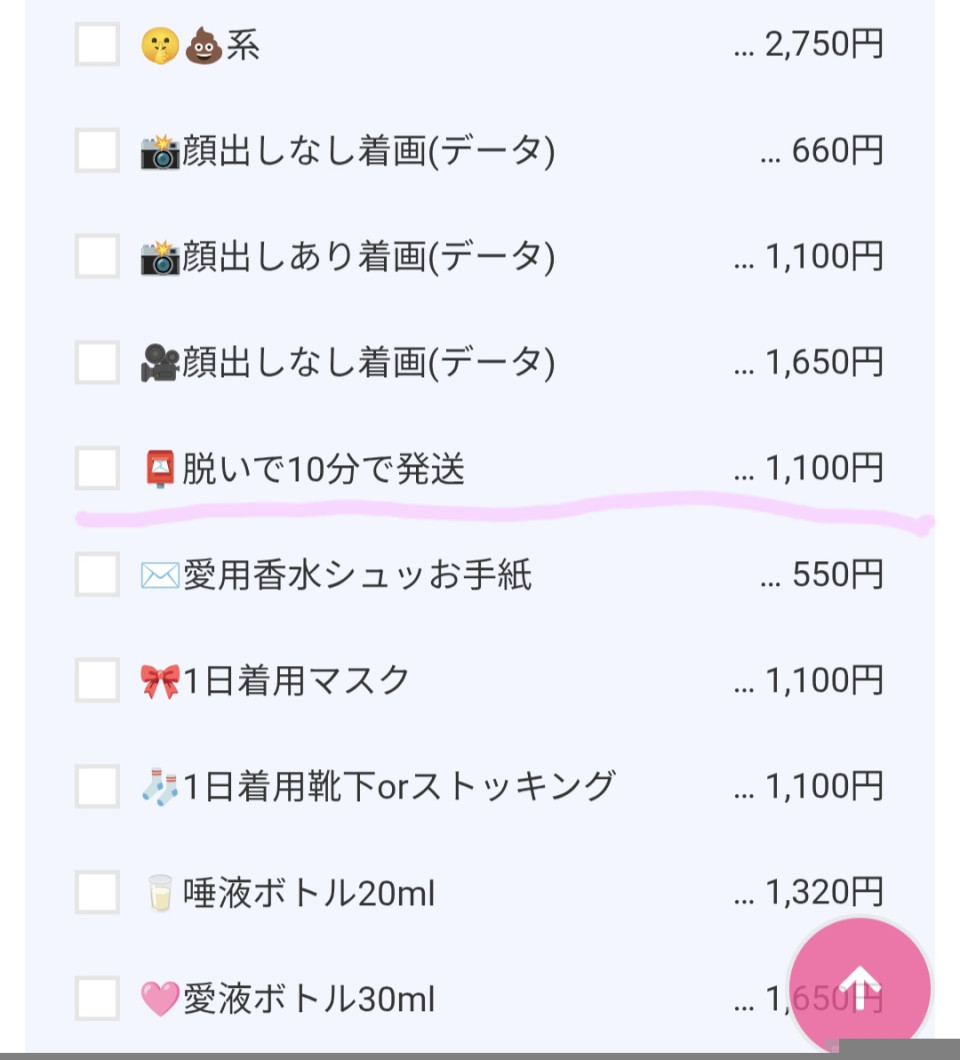Tap the glass icon beside 唾液ボトル20ml
The height and width of the screenshot is (1060, 960).
[160, 892]
